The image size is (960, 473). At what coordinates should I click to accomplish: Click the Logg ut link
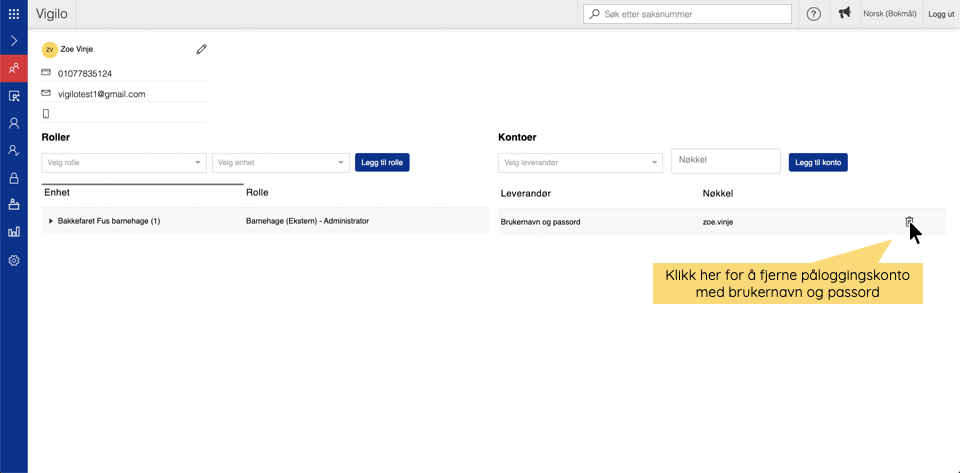(x=941, y=14)
